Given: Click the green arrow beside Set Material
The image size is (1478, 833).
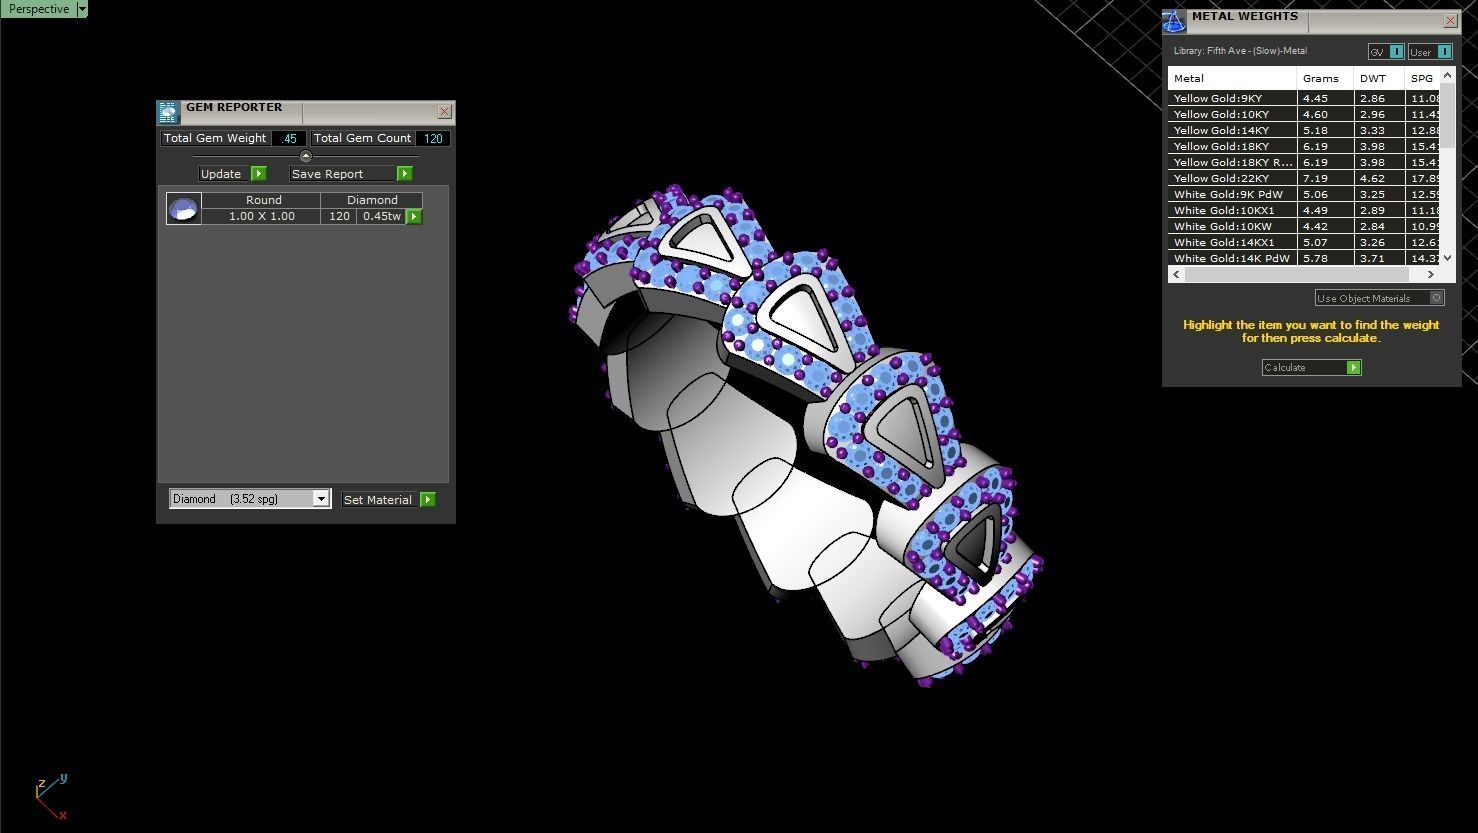Looking at the screenshot, I should pos(428,499).
